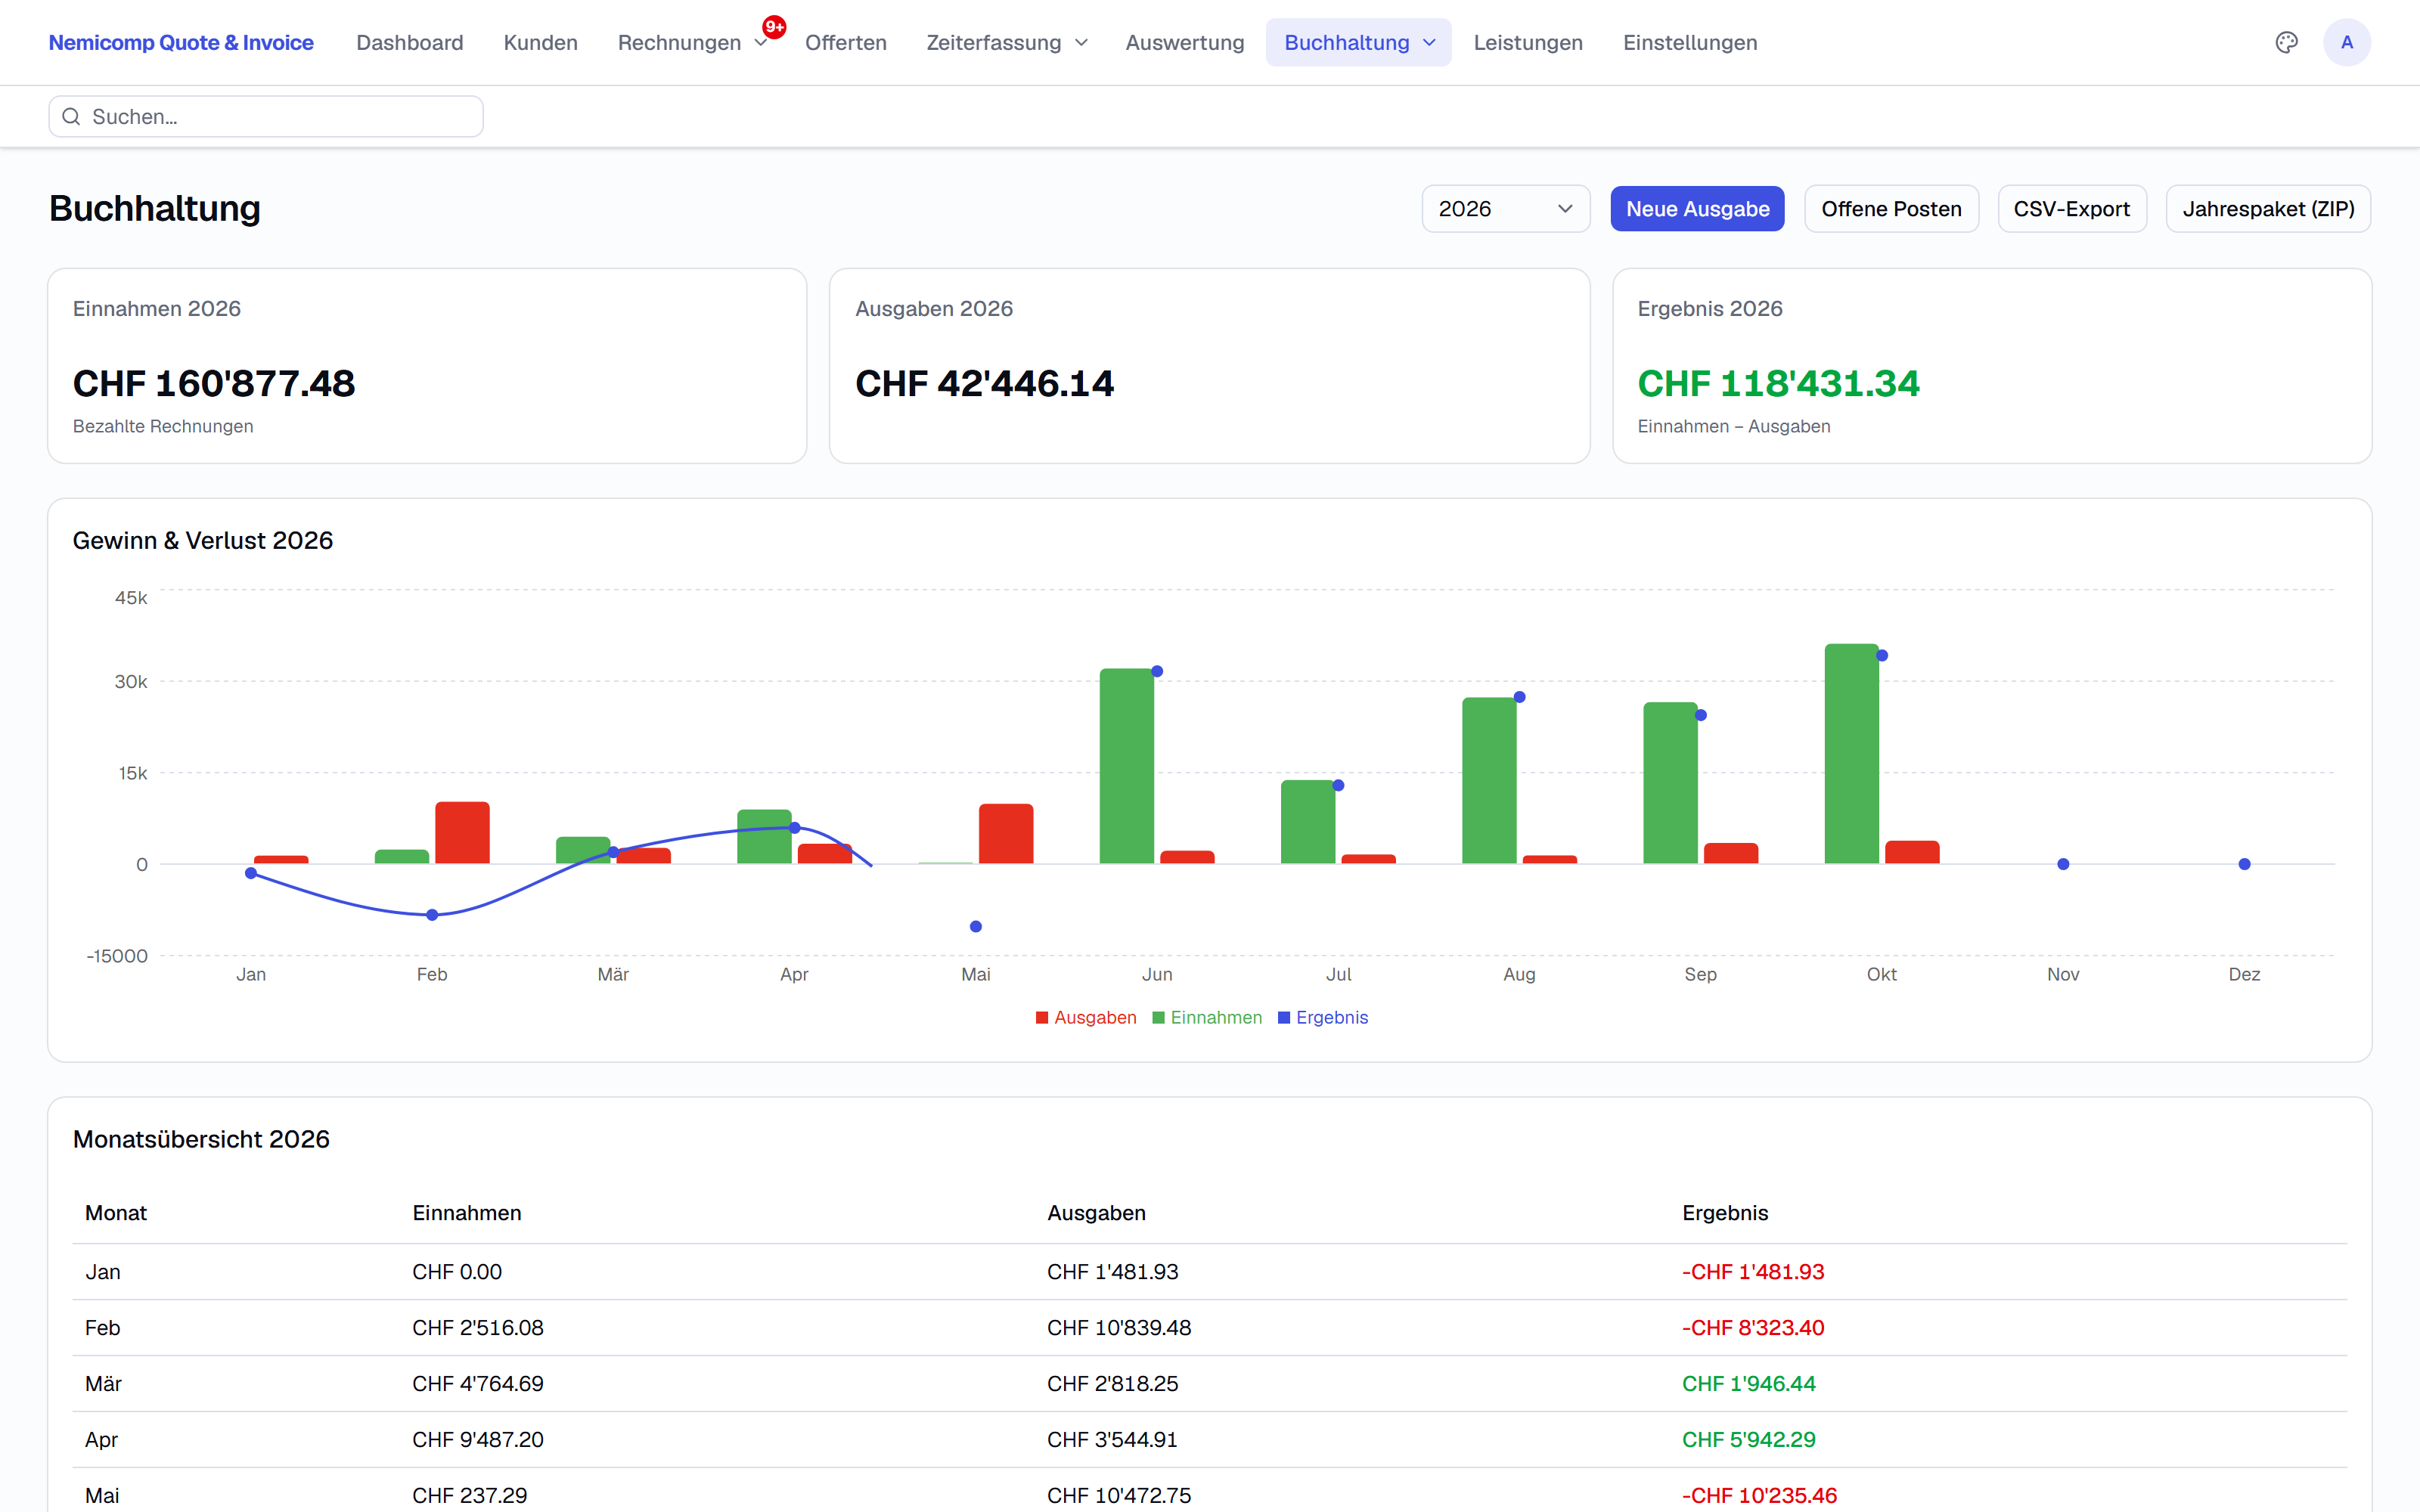2420x1512 pixels.
Task: Open Offene Posten
Action: tap(1891, 209)
